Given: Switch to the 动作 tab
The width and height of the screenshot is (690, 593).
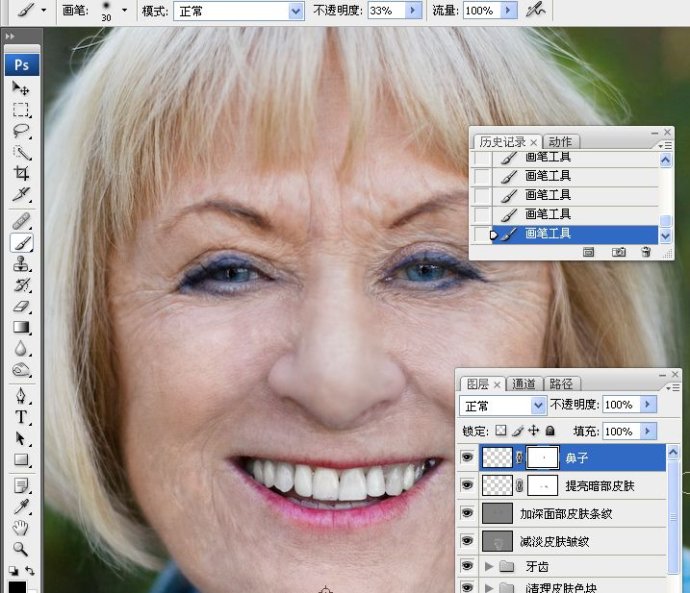Looking at the screenshot, I should [560, 142].
